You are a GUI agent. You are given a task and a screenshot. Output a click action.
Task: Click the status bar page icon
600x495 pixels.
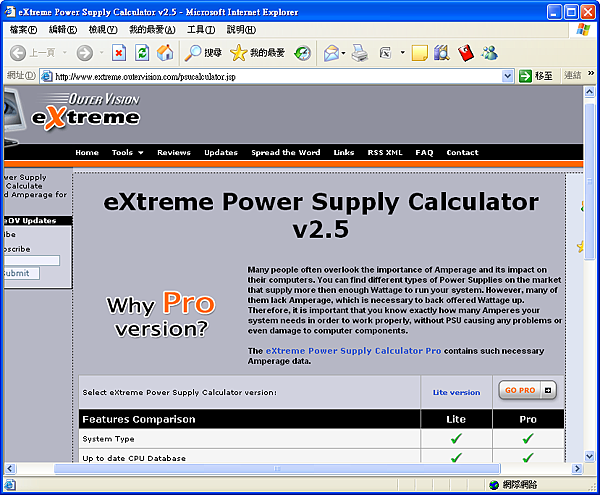(10, 485)
